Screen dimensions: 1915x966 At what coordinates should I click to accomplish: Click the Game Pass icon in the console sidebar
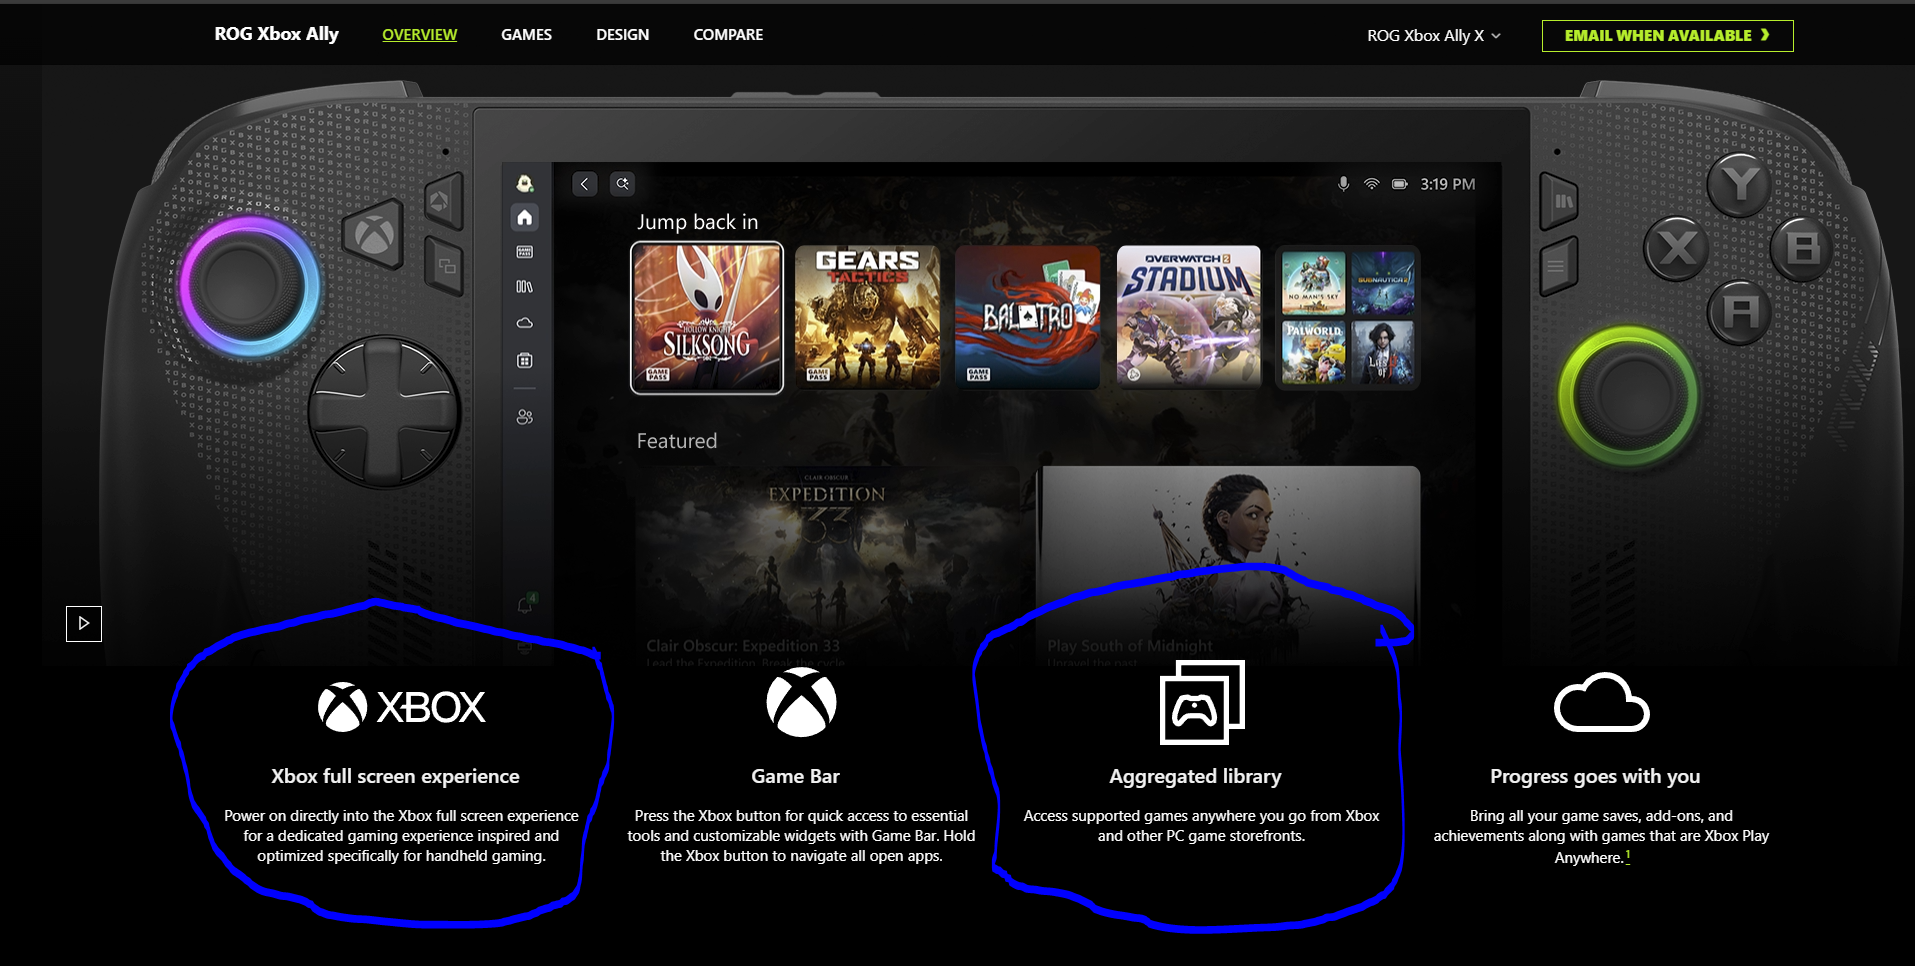[x=525, y=252]
